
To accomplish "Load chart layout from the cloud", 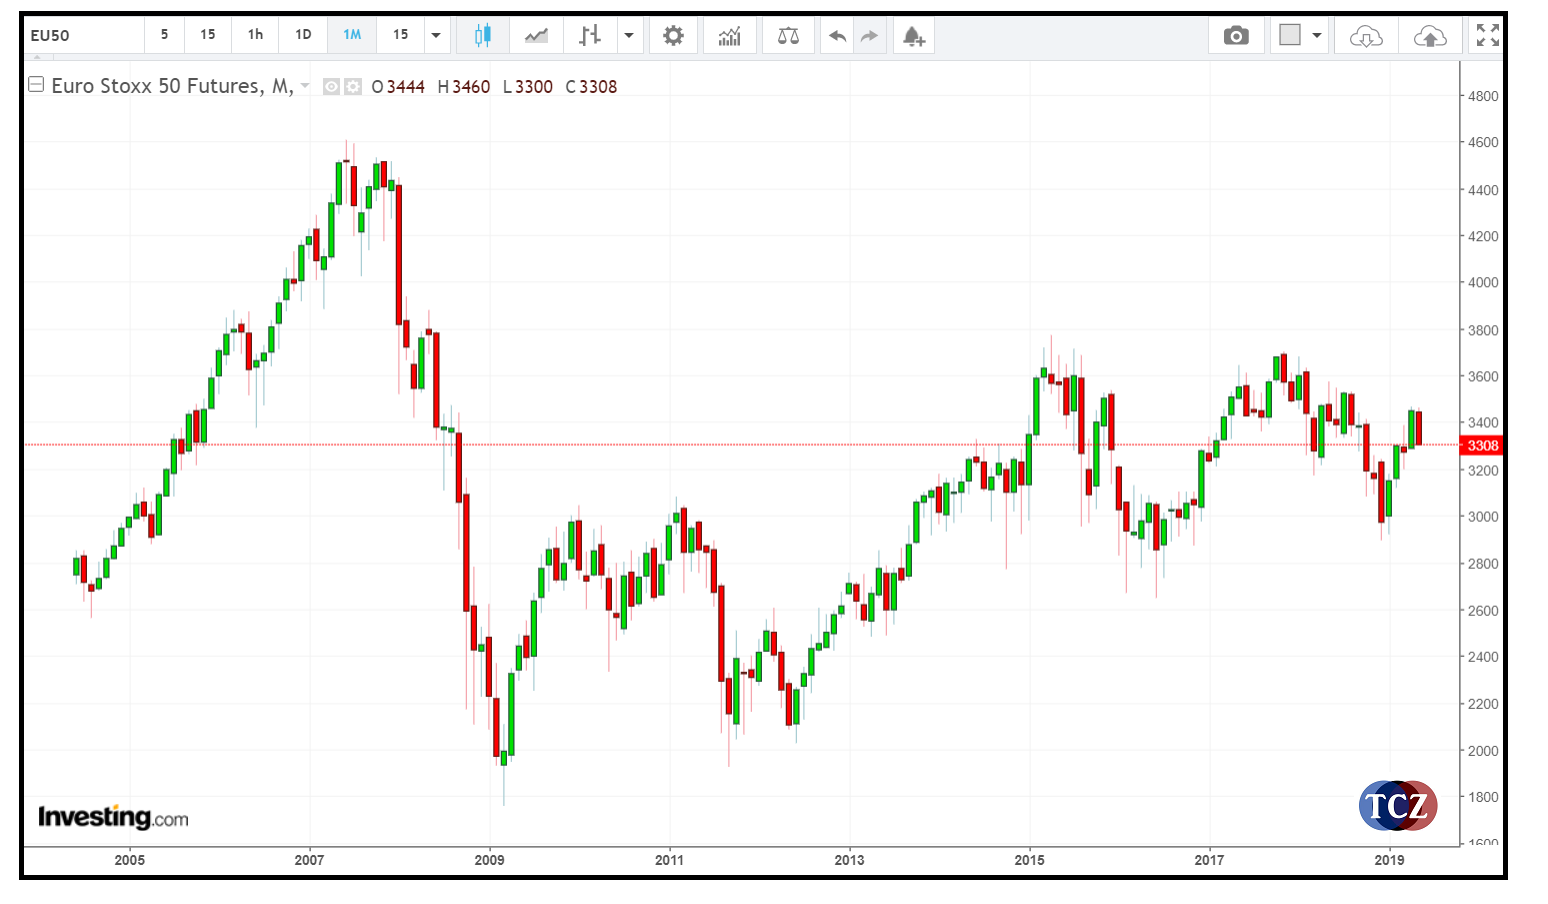I will point(1365,36).
